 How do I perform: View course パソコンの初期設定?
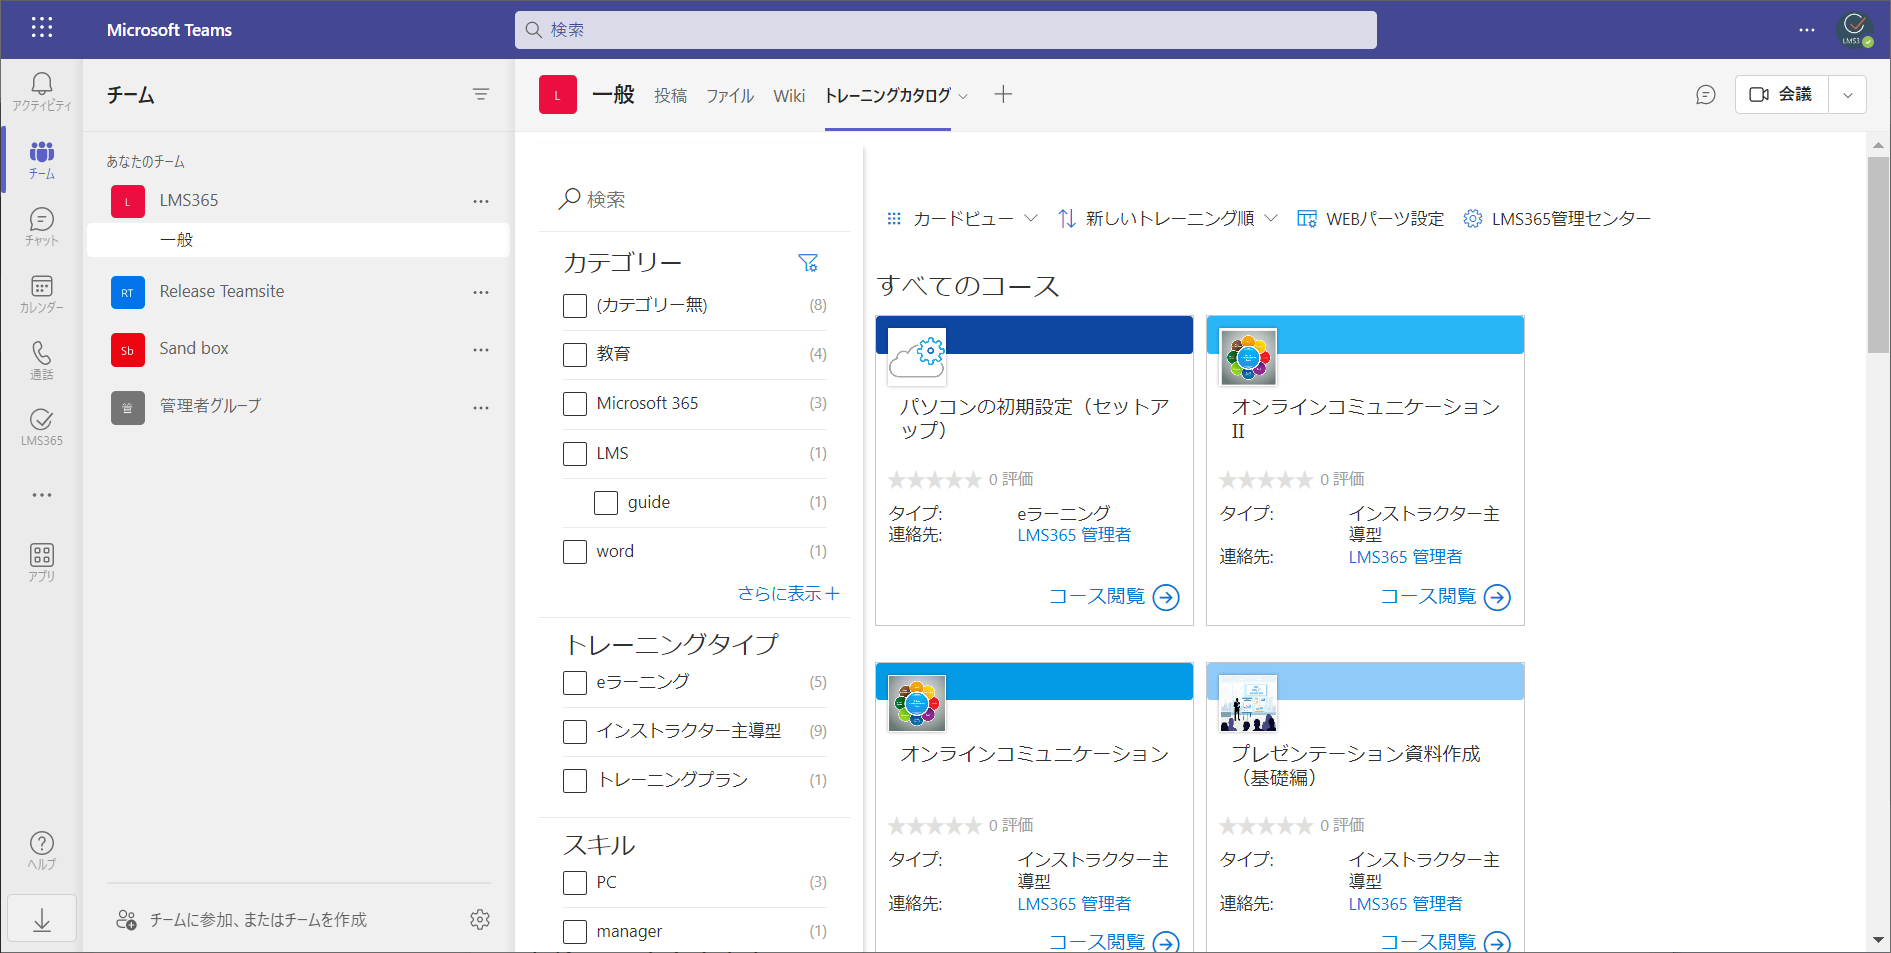coord(1114,596)
